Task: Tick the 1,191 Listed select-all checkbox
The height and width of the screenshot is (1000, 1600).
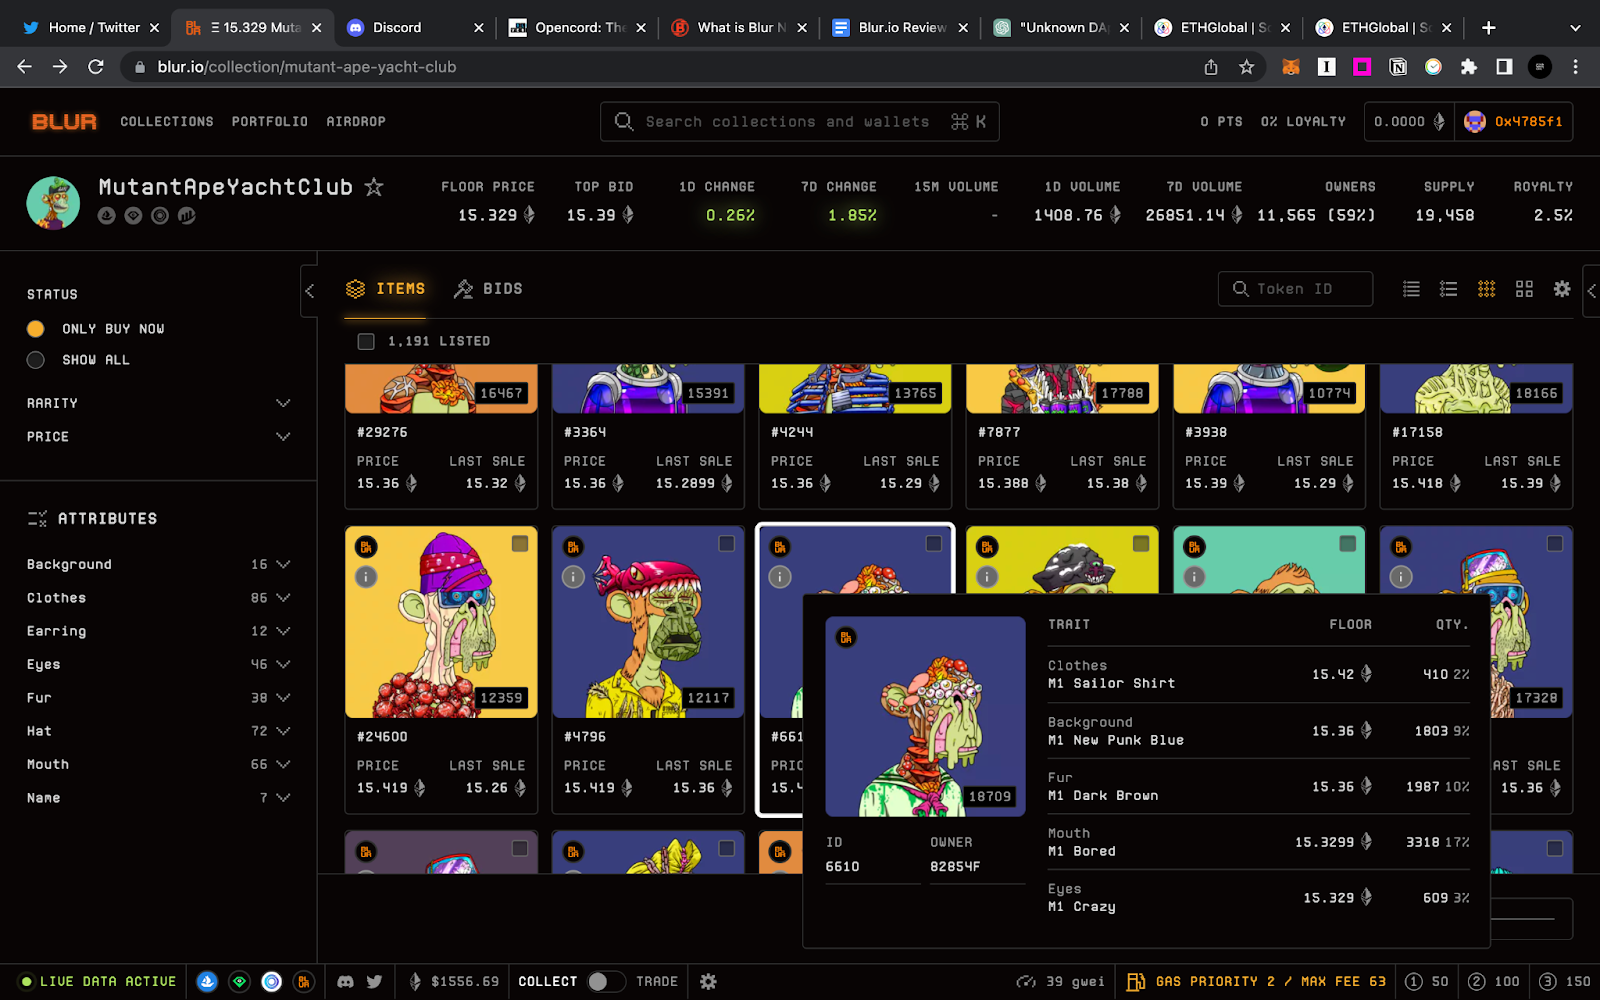Action: (x=366, y=342)
